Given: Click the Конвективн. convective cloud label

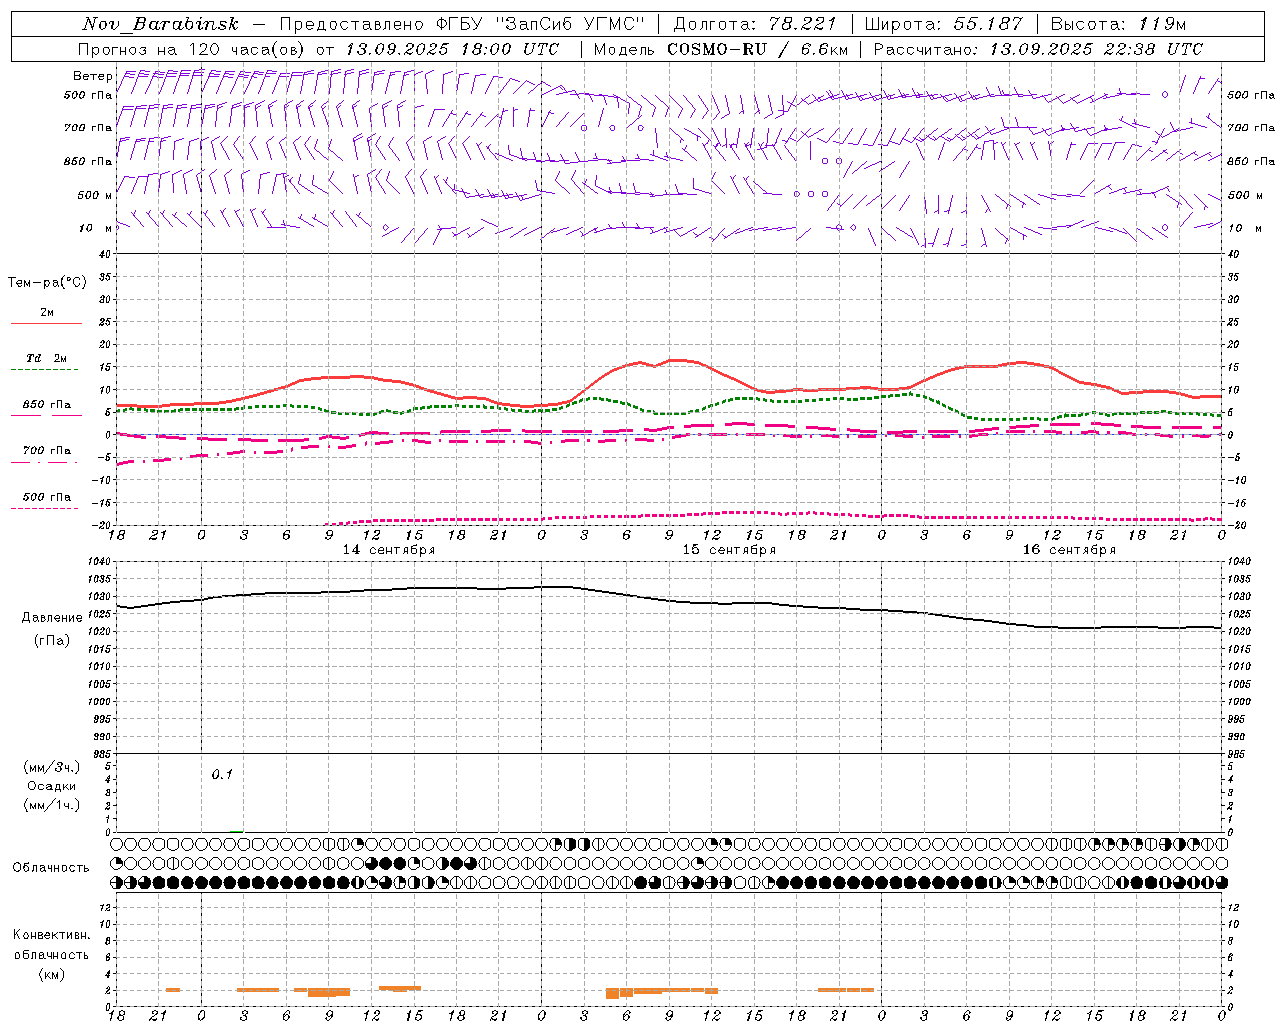Looking at the screenshot, I should (51, 935).
